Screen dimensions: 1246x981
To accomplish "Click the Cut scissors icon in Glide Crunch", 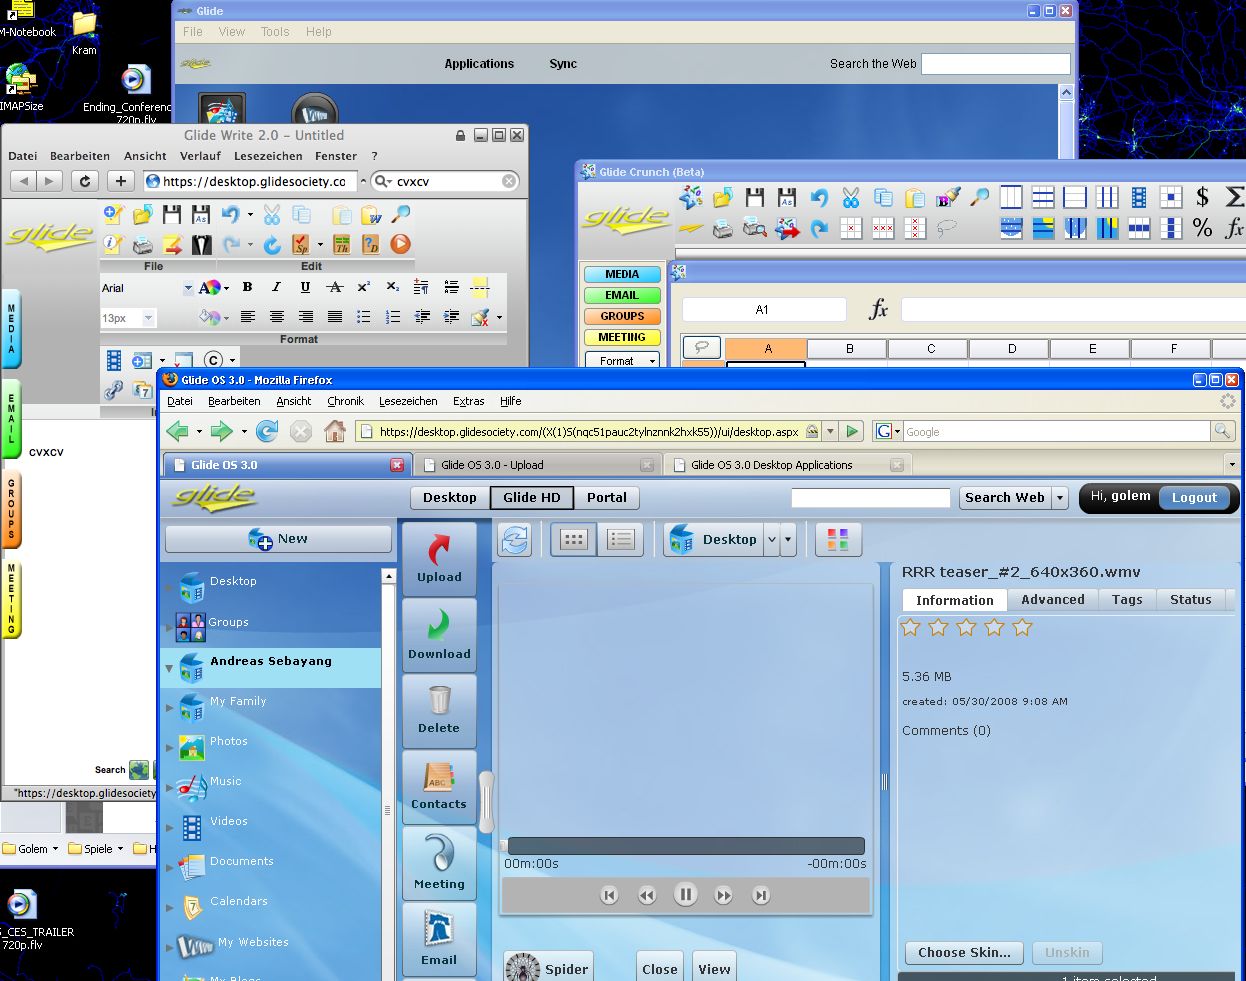I will click(x=851, y=198).
